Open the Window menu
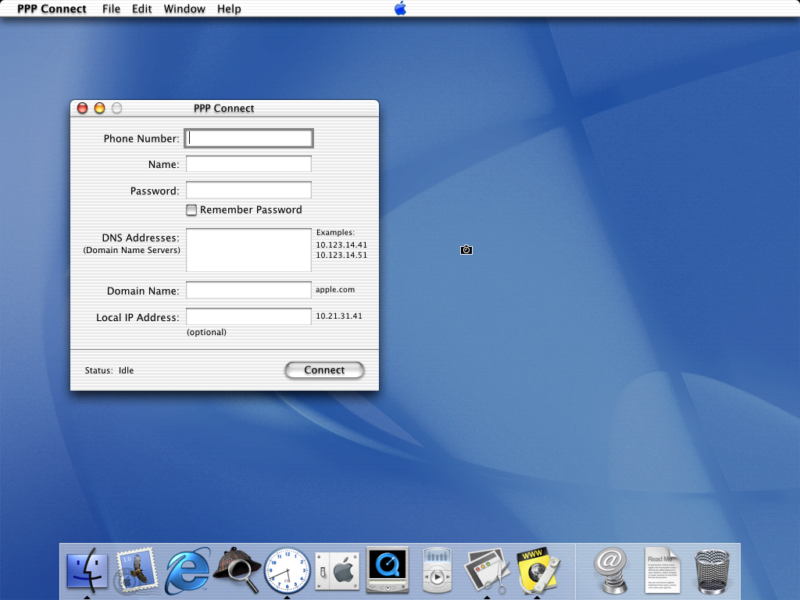Screen dimensions: 800x600 tap(184, 9)
